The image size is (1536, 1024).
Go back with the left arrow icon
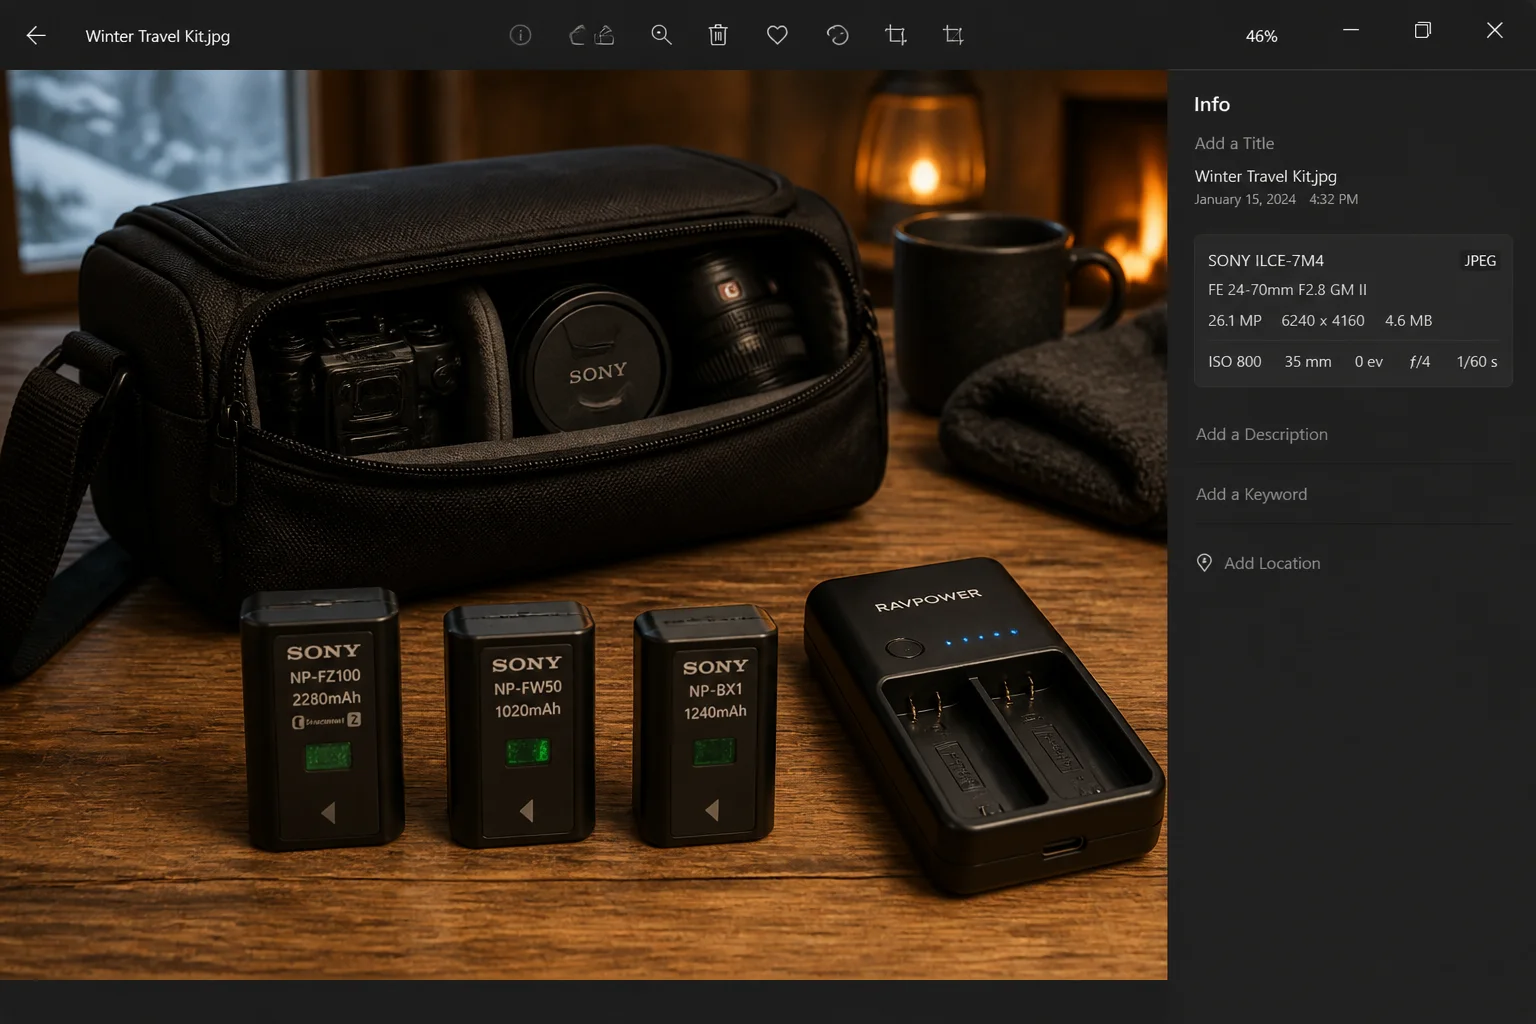pyautogui.click(x=36, y=36)
